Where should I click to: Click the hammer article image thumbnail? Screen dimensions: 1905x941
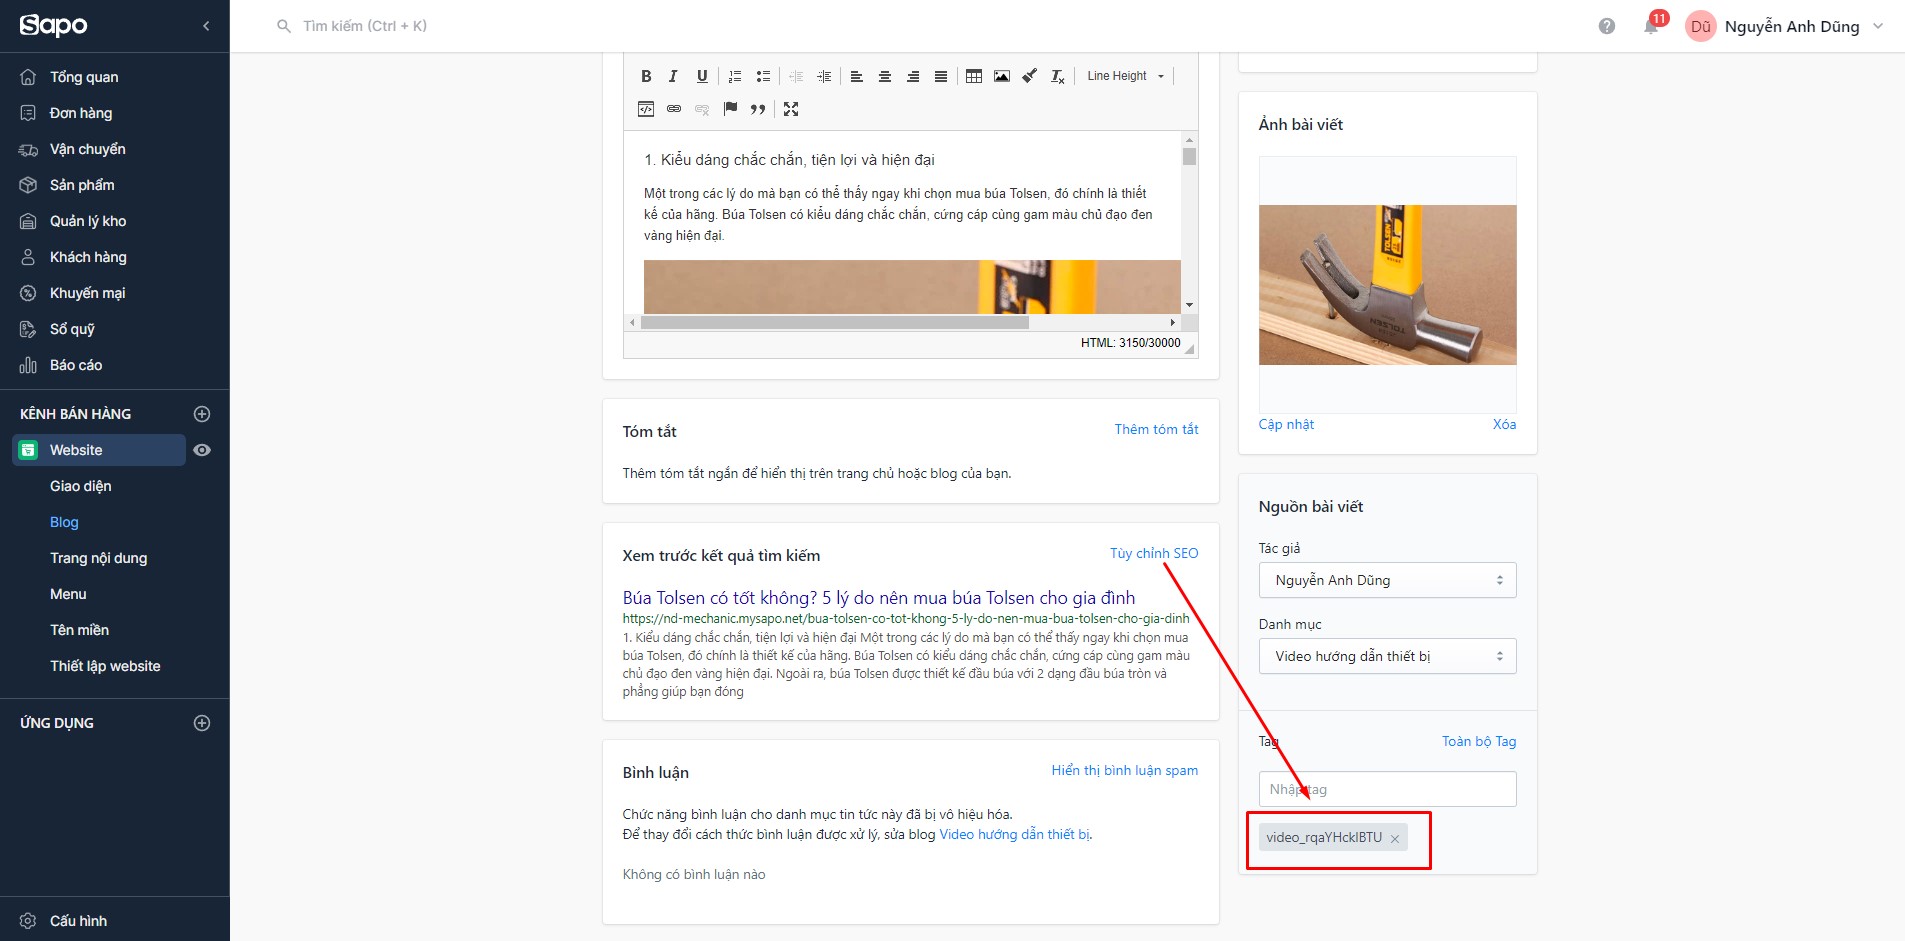coord(1388,285)
